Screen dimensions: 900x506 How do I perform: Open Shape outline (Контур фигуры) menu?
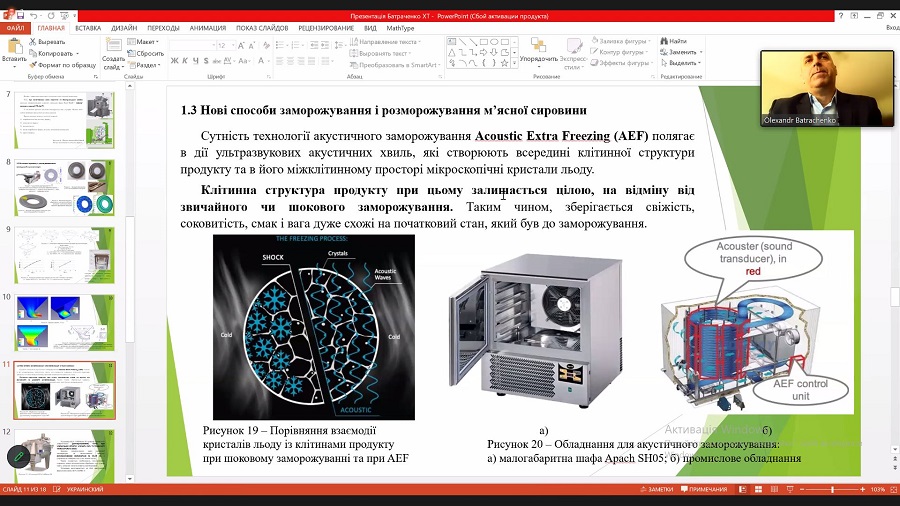point(620,52)
